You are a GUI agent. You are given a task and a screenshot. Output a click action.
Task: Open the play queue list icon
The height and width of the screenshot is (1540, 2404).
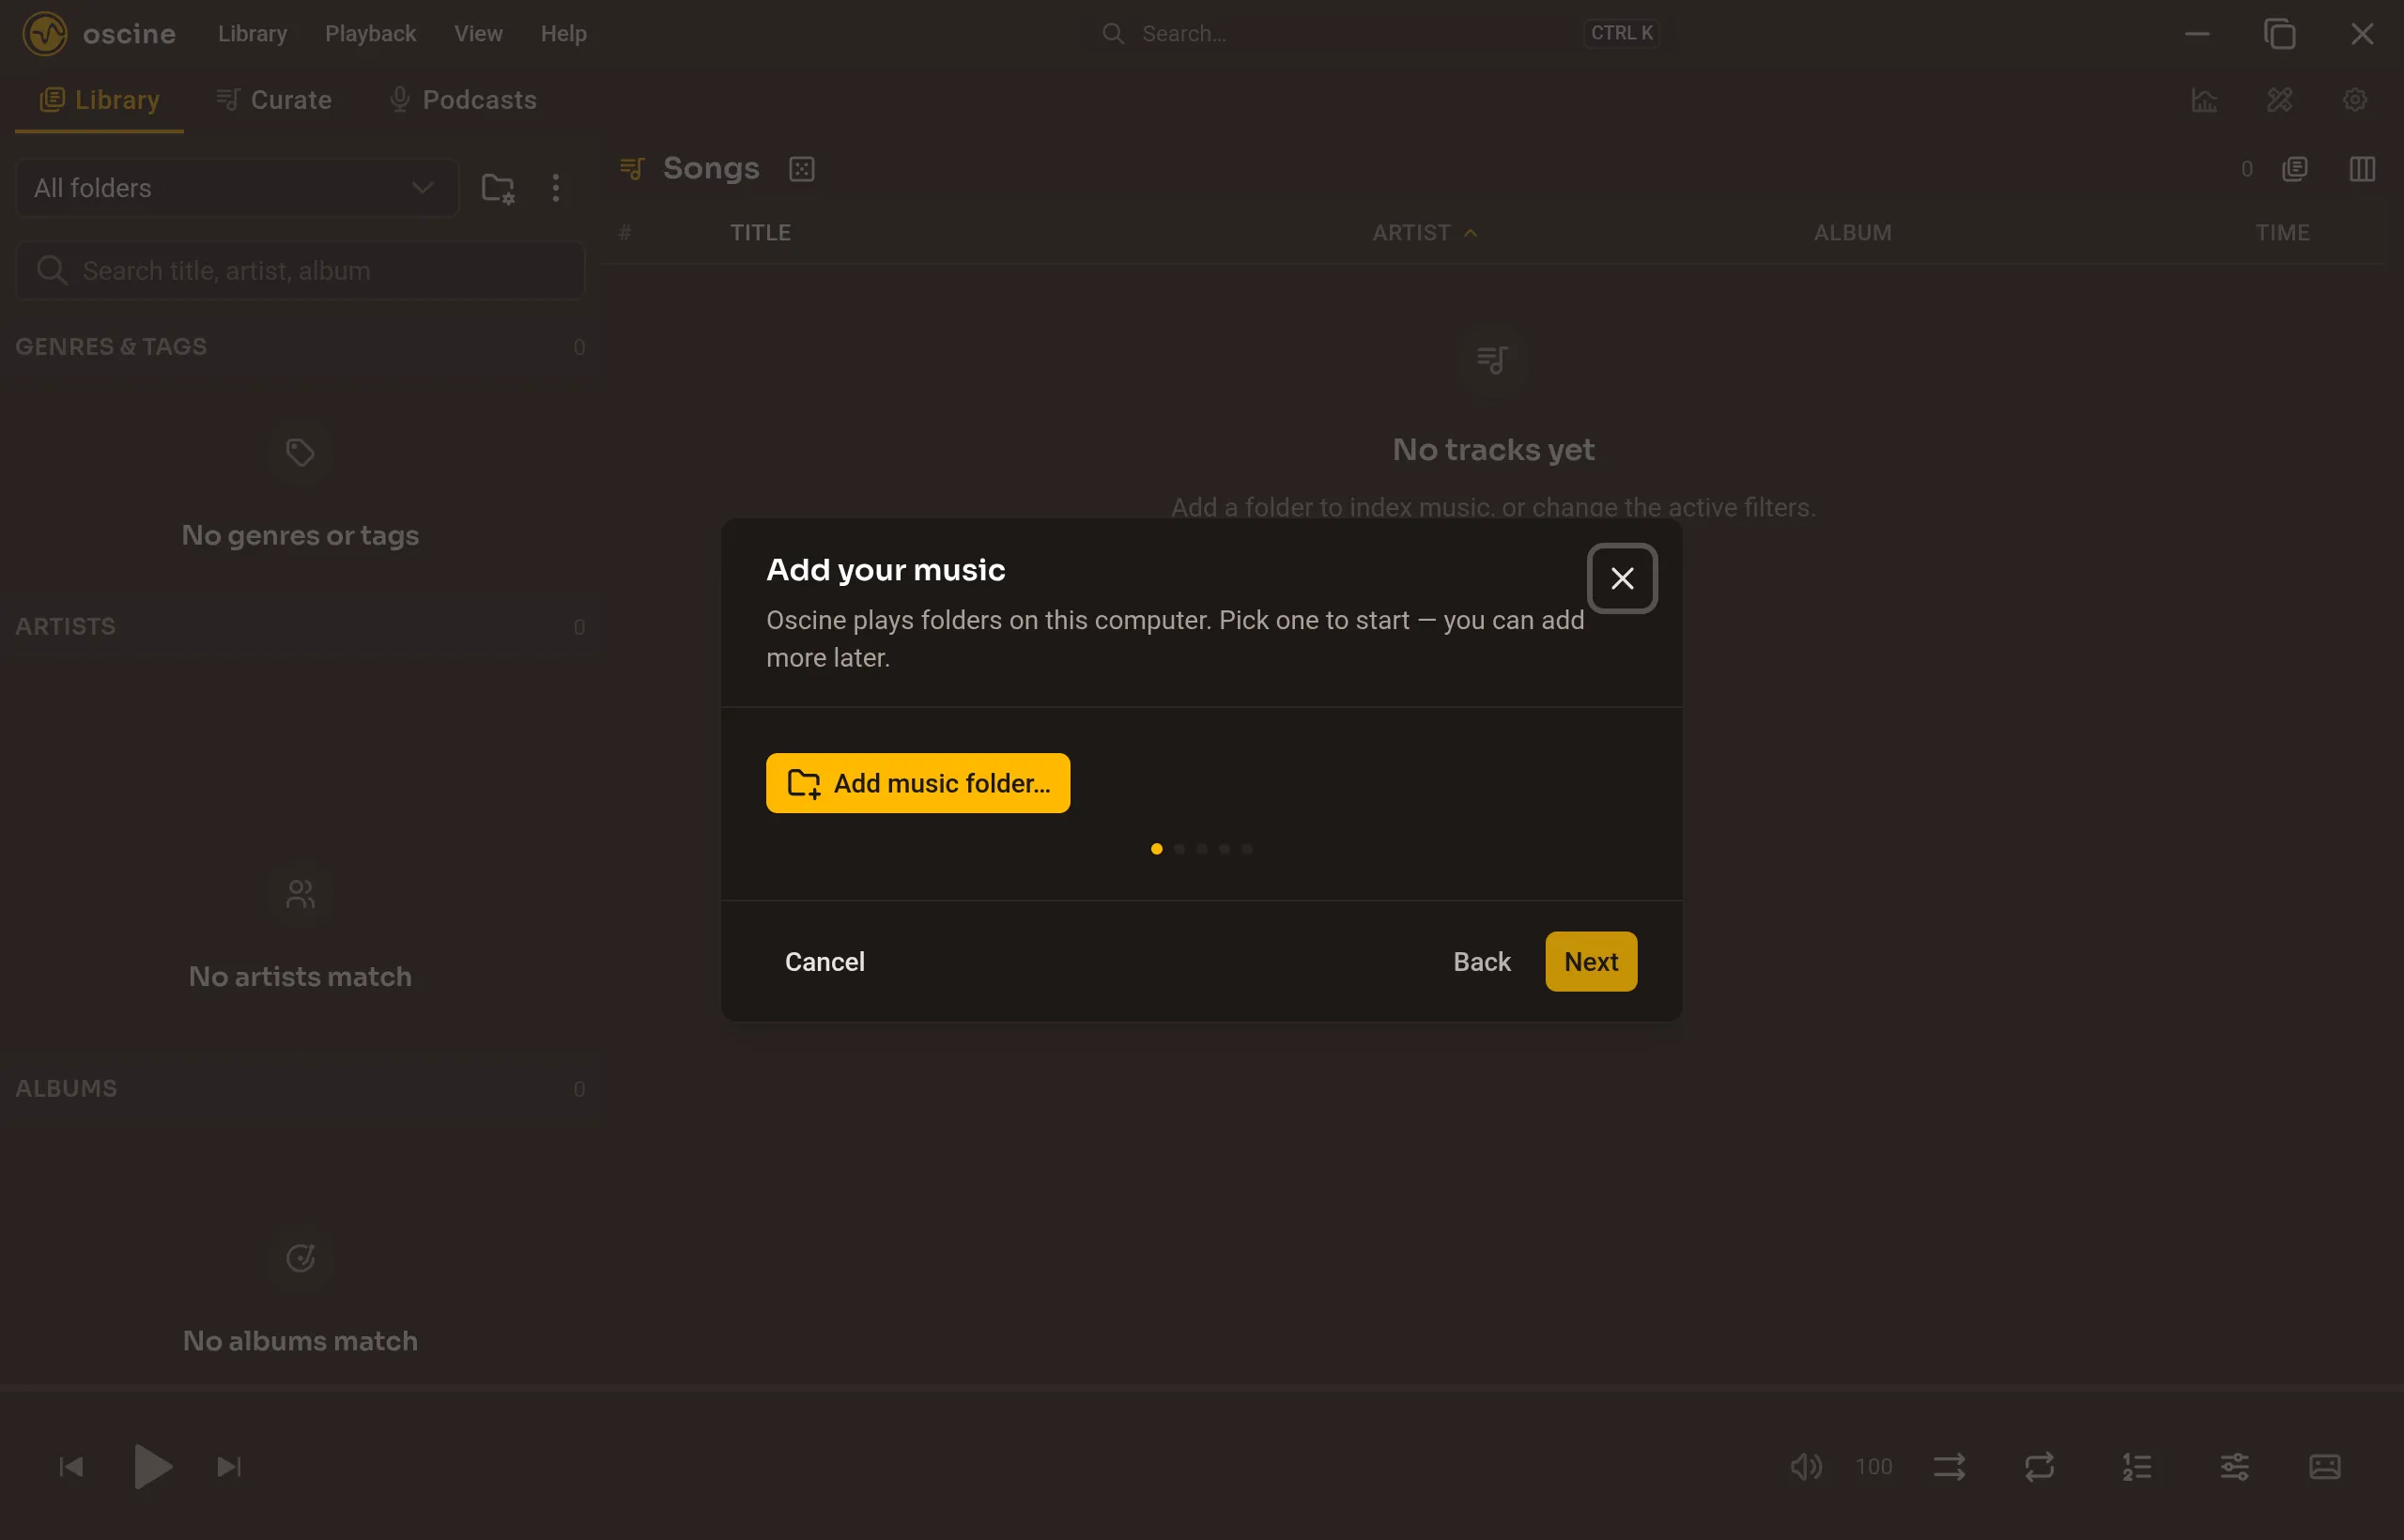(2136, 1467)
